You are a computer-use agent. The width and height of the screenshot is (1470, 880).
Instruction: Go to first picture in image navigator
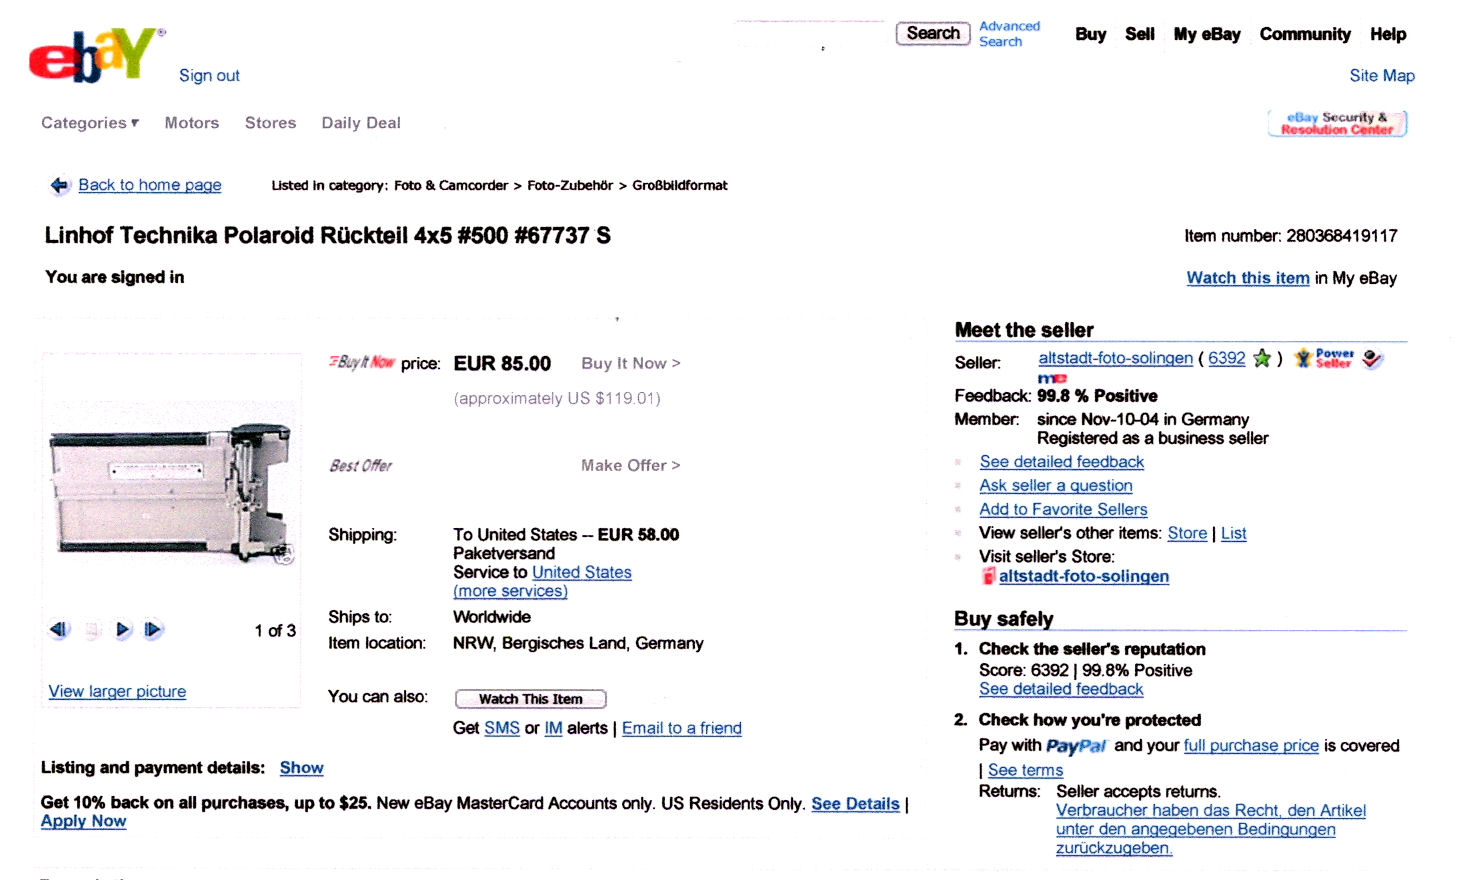(x=60, y=630)
